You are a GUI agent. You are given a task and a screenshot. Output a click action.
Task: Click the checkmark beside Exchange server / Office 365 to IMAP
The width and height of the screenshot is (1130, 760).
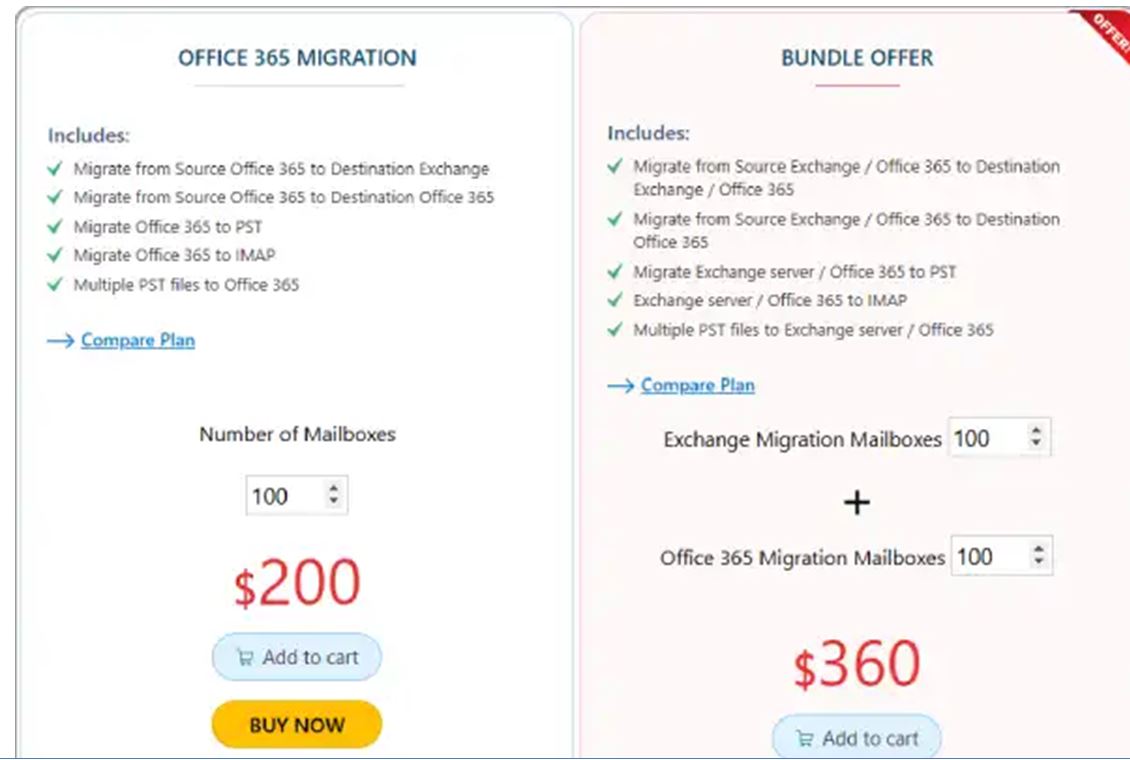point(615,300)
